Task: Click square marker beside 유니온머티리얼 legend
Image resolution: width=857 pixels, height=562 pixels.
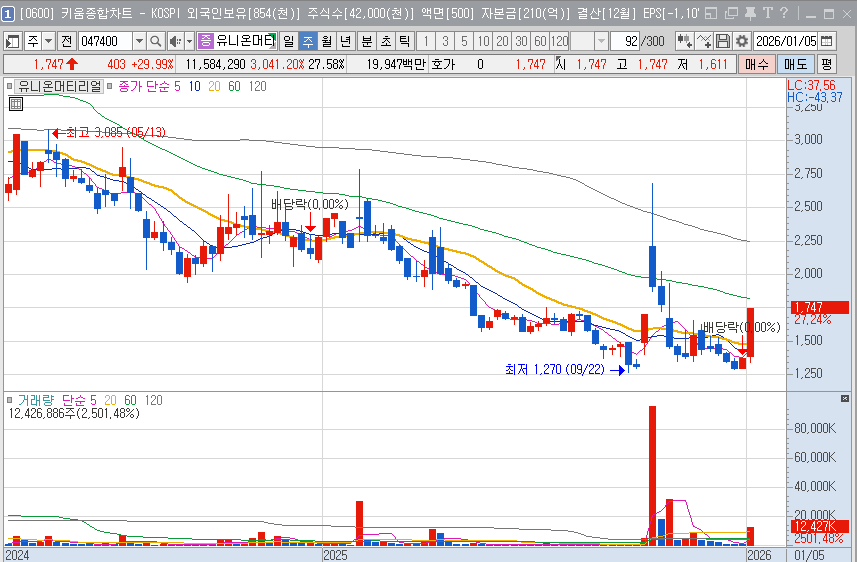Action: (9, 86)
